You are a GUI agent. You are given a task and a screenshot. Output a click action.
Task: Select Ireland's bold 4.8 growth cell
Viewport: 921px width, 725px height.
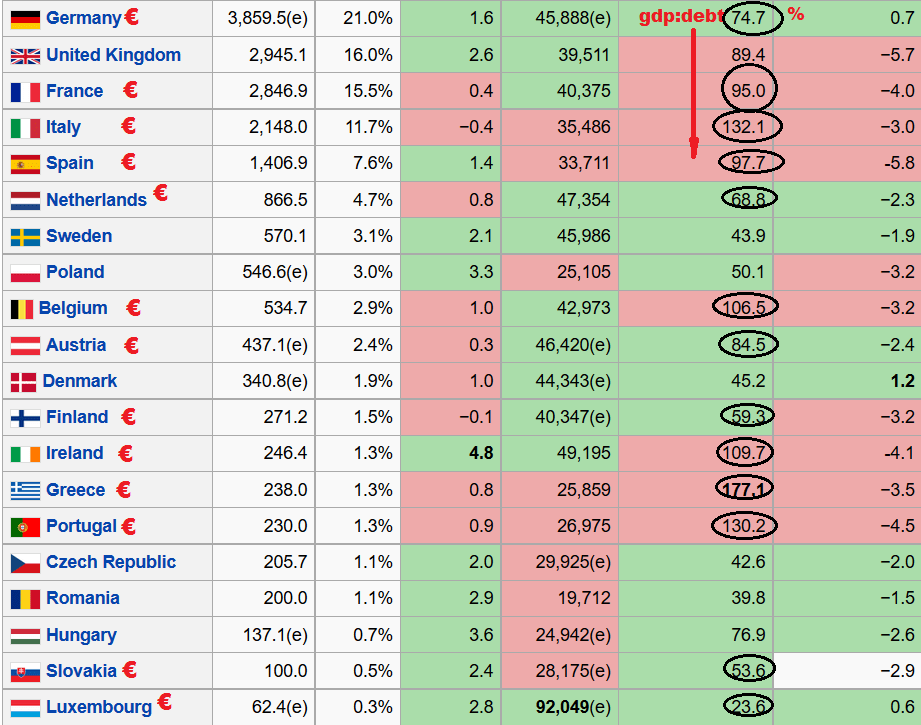(x=480, y=453)
